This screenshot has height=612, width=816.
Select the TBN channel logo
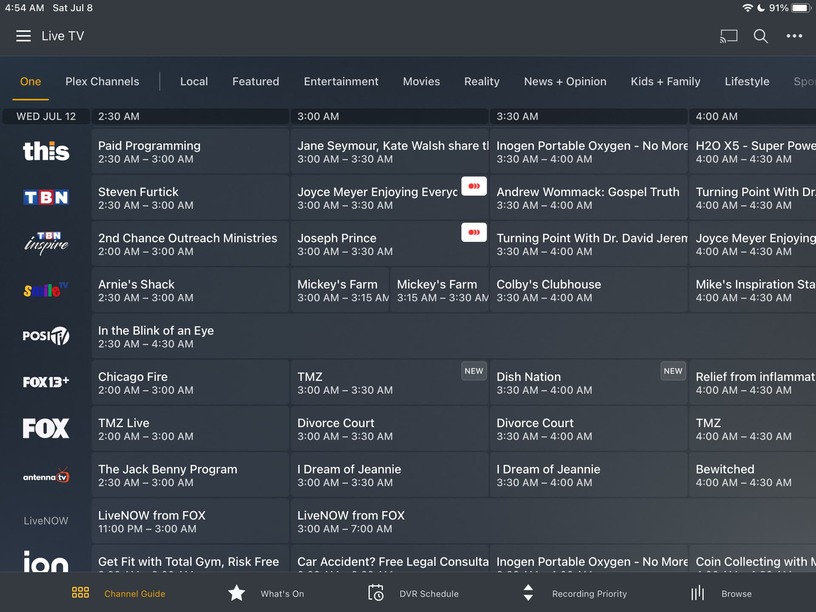click(46, 198)
